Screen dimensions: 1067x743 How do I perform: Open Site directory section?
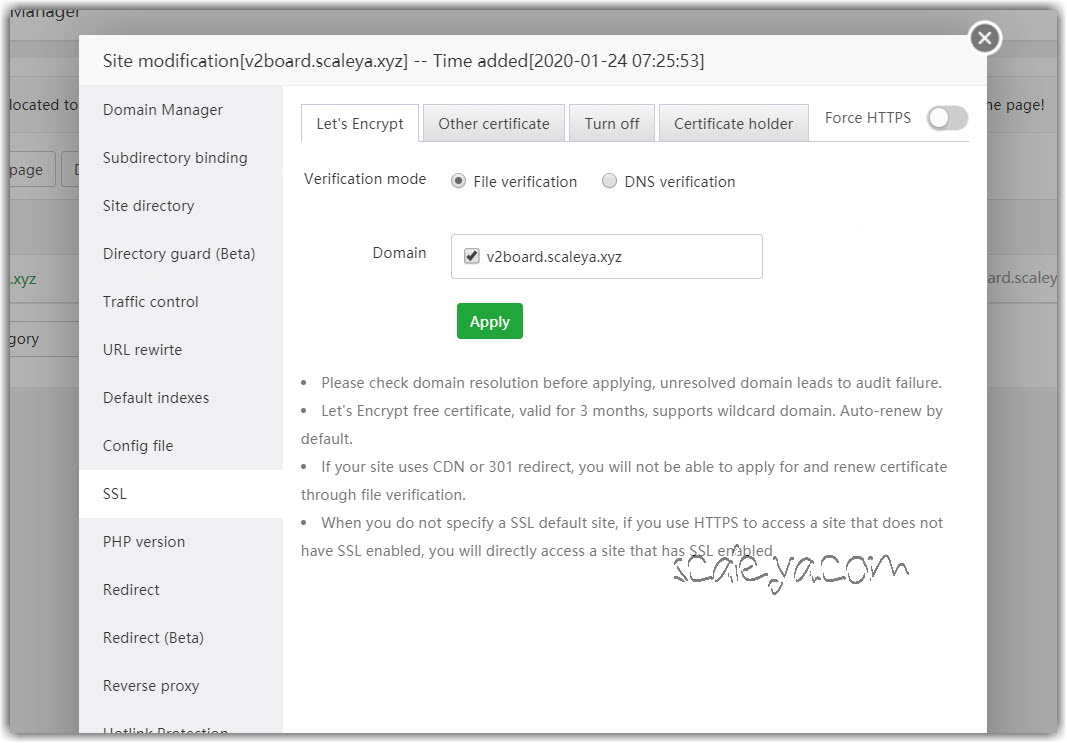pos(149,206)
